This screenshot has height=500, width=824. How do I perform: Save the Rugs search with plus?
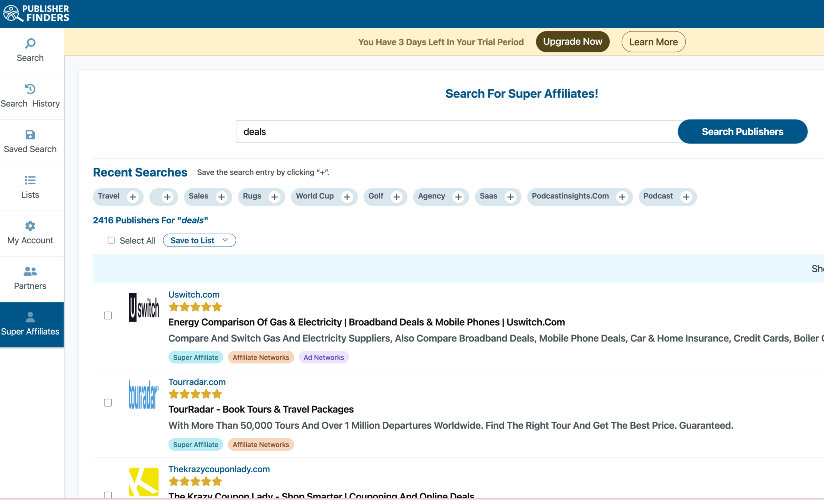[274, 197]
